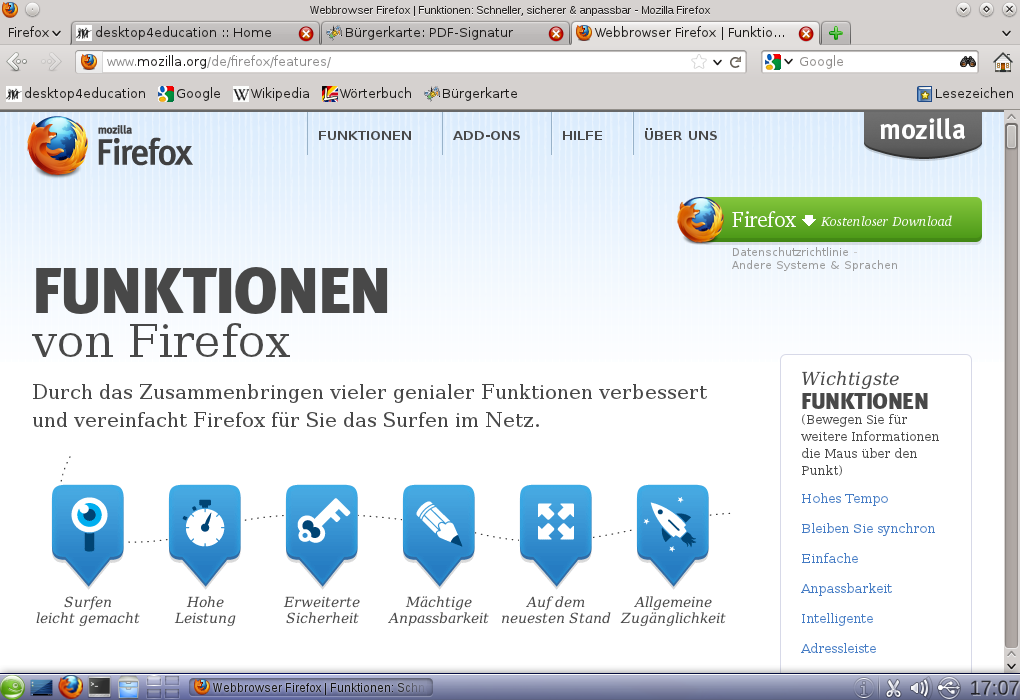Open a new tab with the green plus
This screenshot has width=1020, height=700.
[836, 33]
